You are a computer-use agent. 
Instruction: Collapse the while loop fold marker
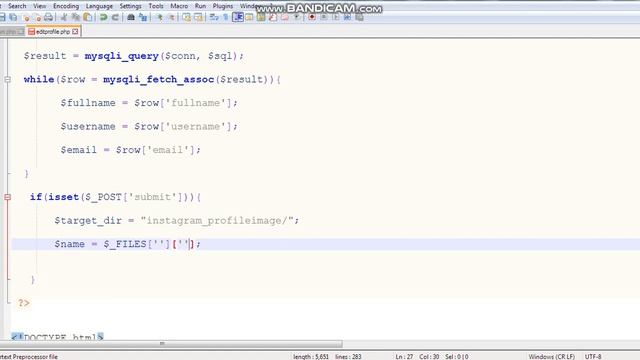coord(7,80)
